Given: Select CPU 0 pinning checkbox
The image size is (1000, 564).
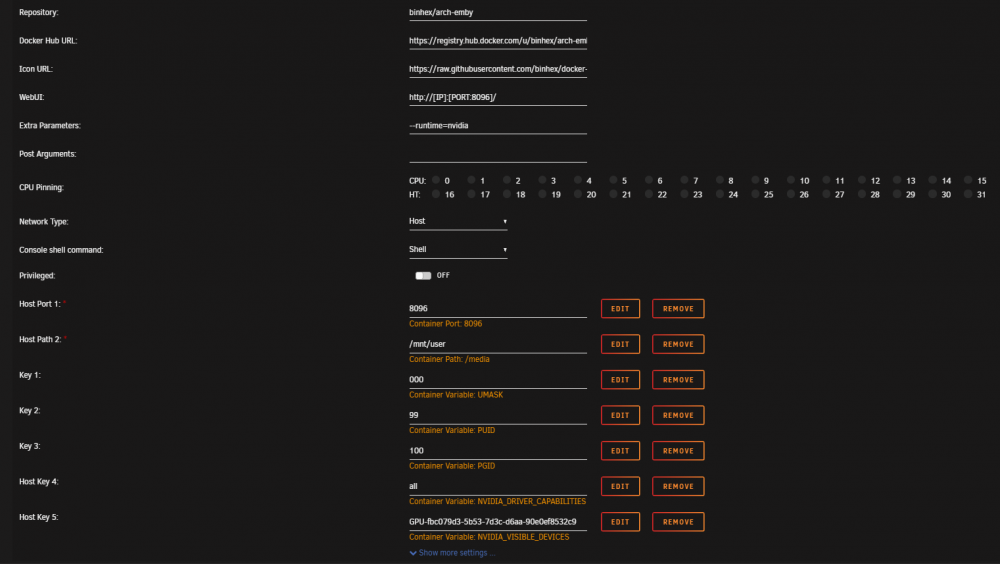Looking at the screenshot, I should [x=436, y=181].
